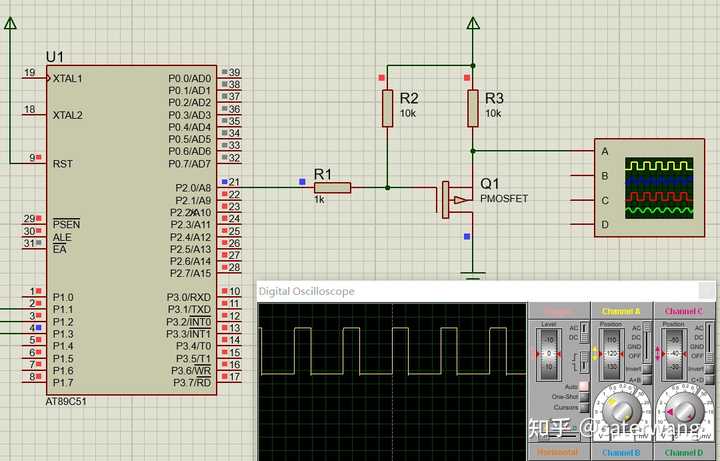Click the Channel A volts-per-division knob

[623, 410]
